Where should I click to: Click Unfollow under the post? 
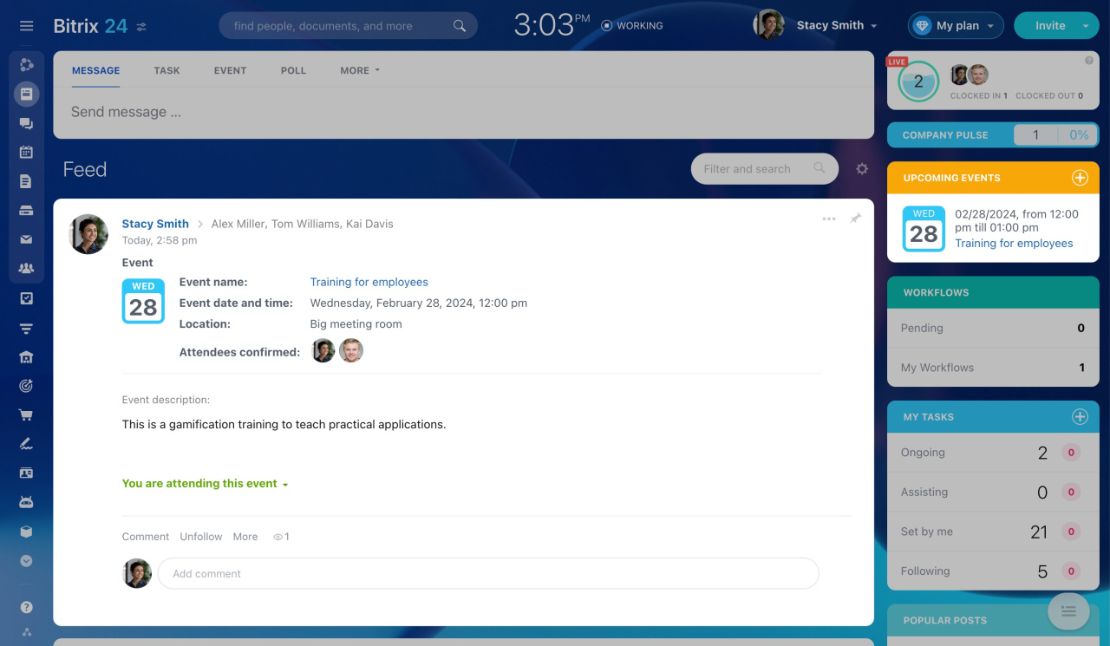200,536
